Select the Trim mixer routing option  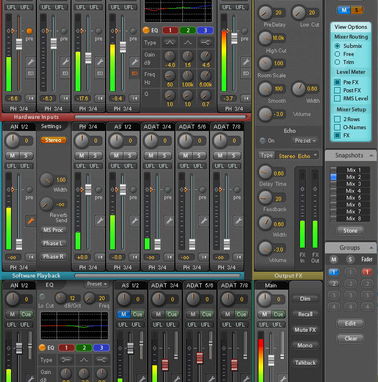(x=337, y=62)
